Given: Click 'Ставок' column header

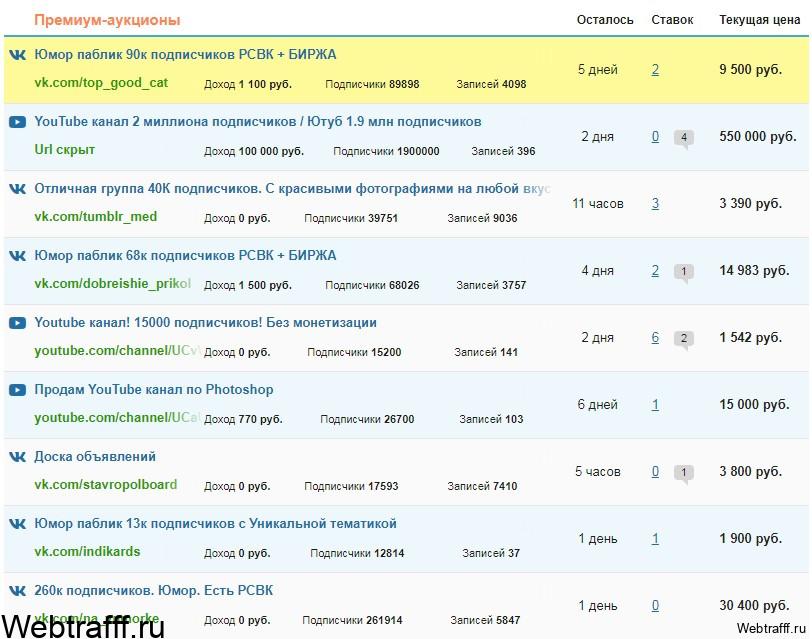Looking at the screenshot, I should click(672, 20).
